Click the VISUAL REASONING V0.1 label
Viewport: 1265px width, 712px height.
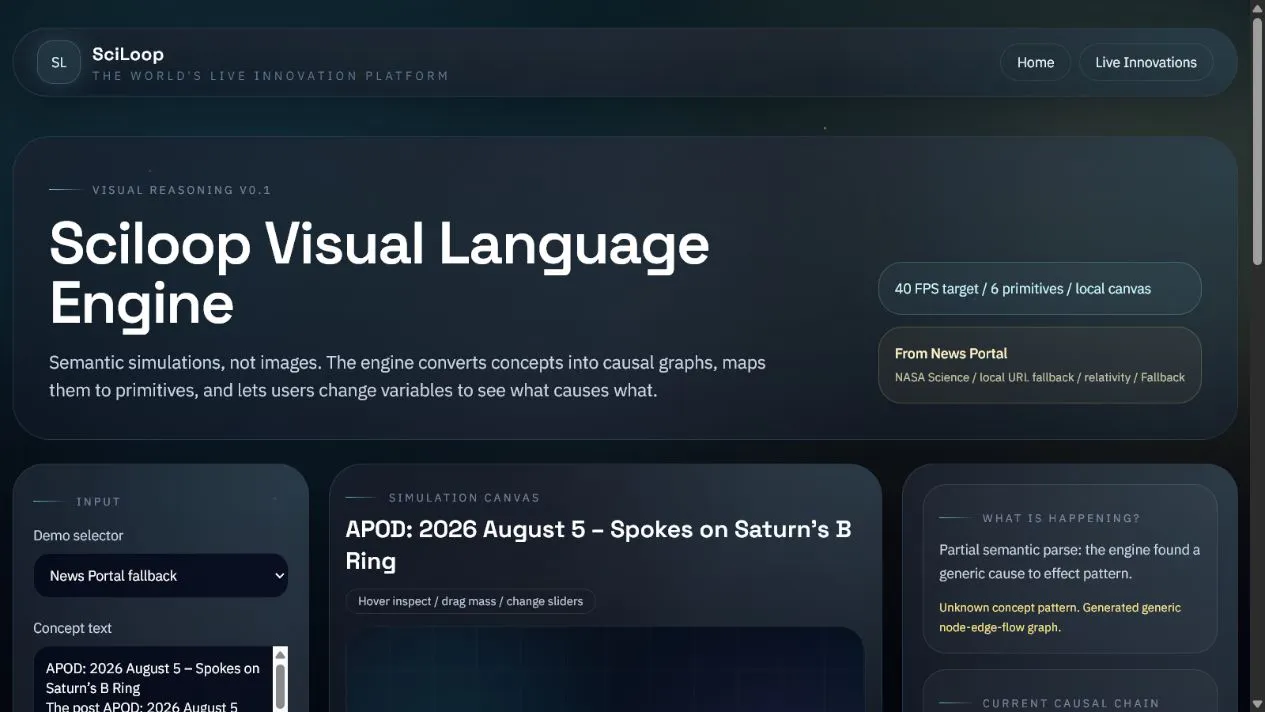click(x=181, y=190)
